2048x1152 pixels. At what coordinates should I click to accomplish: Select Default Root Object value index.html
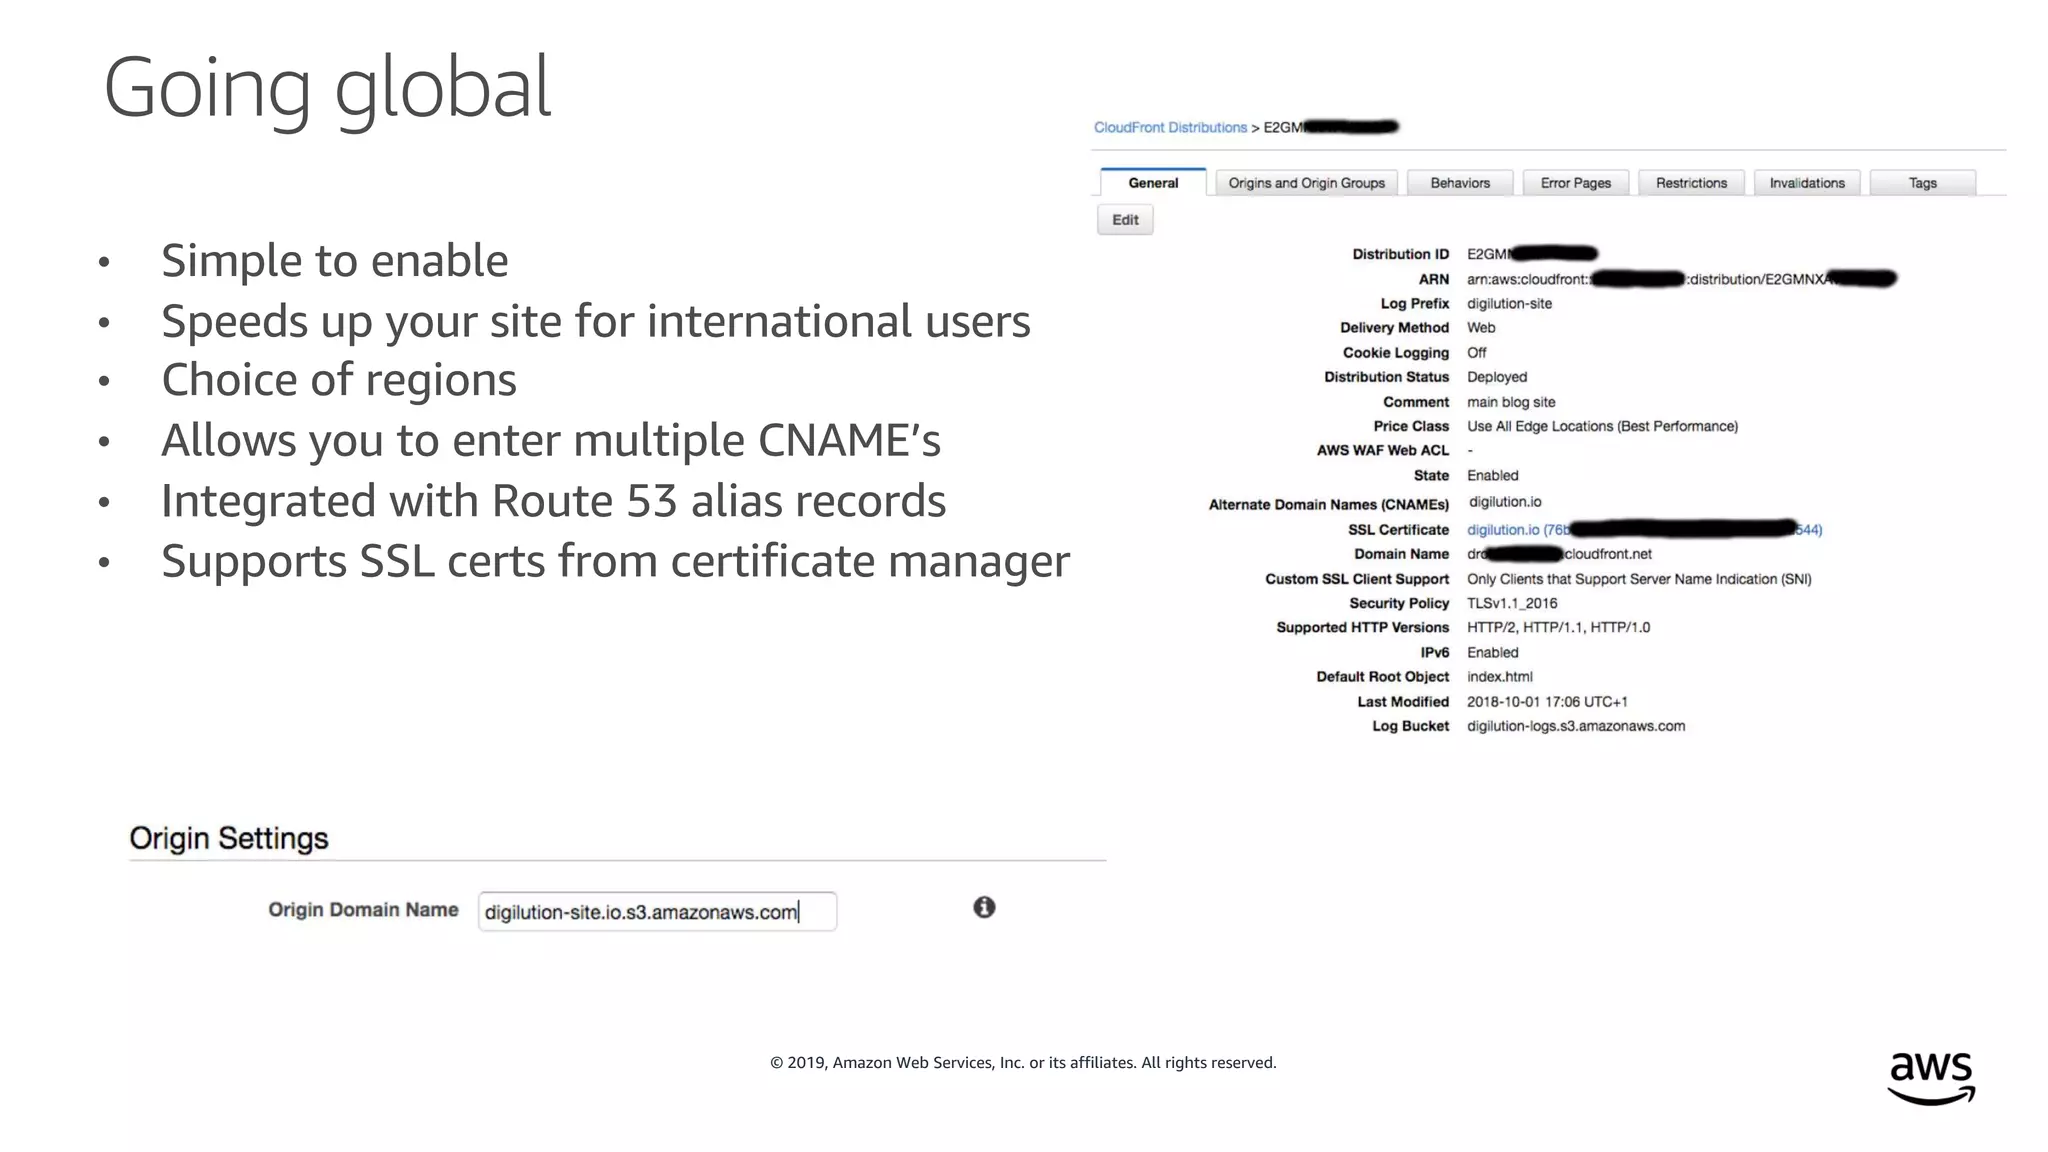1499,677
